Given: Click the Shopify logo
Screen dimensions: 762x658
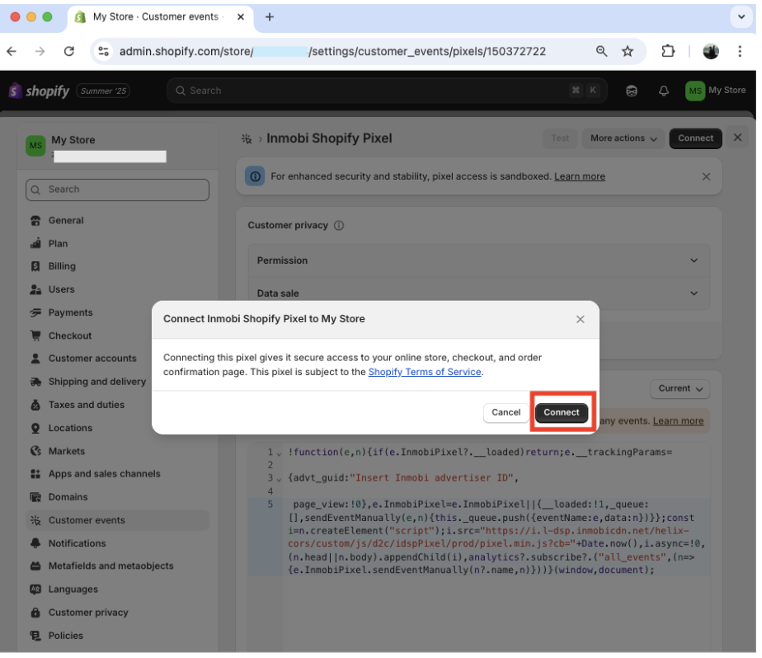Looking at the screenshot, I should [x=39, y=91].
